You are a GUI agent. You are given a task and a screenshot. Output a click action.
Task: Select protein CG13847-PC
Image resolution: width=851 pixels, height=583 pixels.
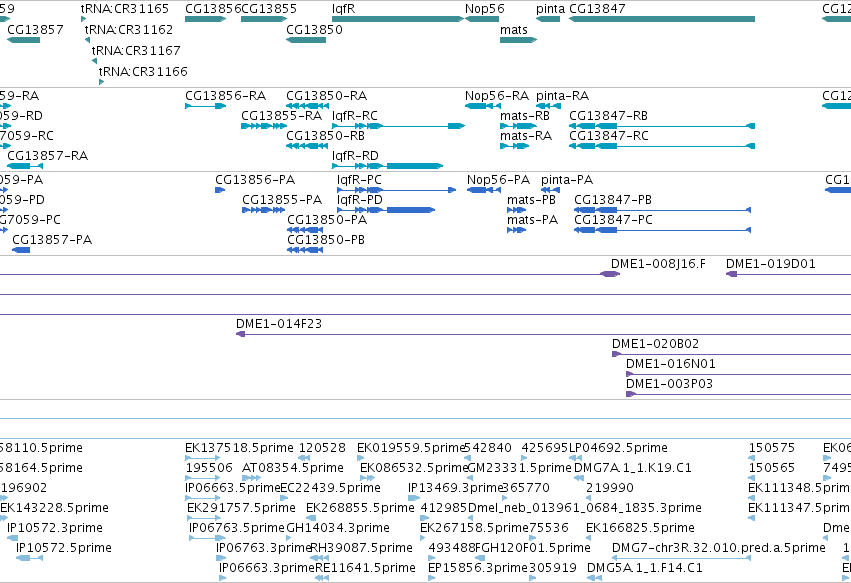click(663, 230)
